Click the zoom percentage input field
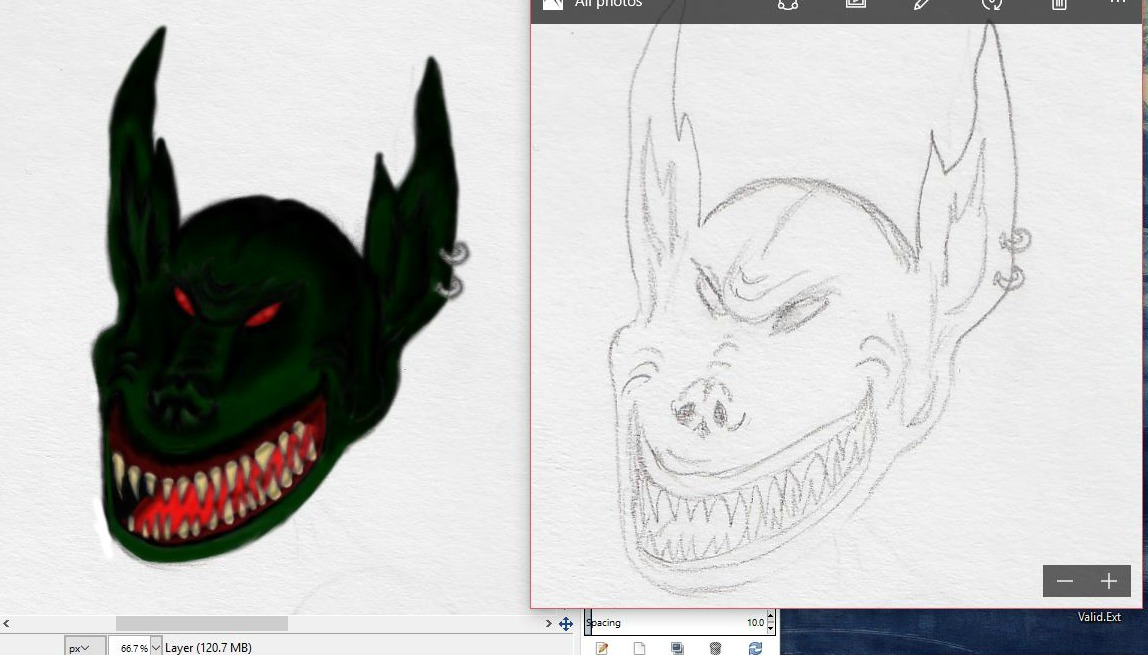The image size is (1148, 655). point(129,648)
